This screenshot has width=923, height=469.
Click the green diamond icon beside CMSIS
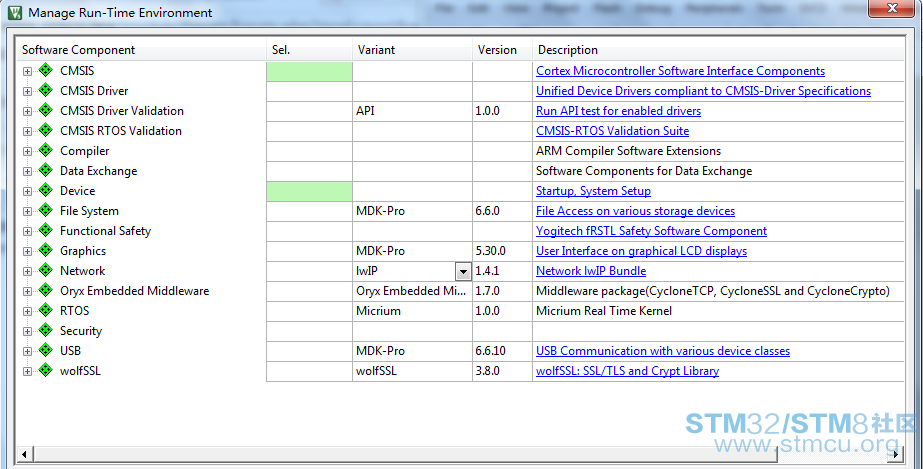pyautogui.click(x=45, y=71)
